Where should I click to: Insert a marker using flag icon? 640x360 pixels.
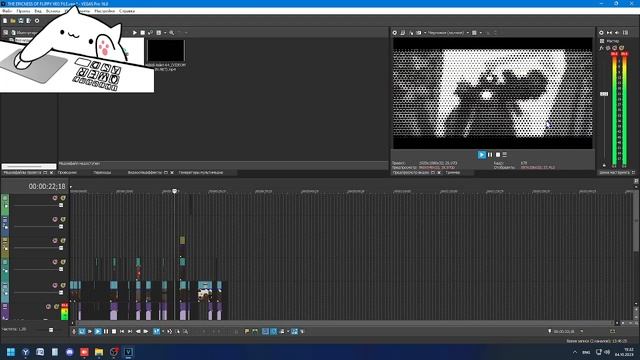247,331
